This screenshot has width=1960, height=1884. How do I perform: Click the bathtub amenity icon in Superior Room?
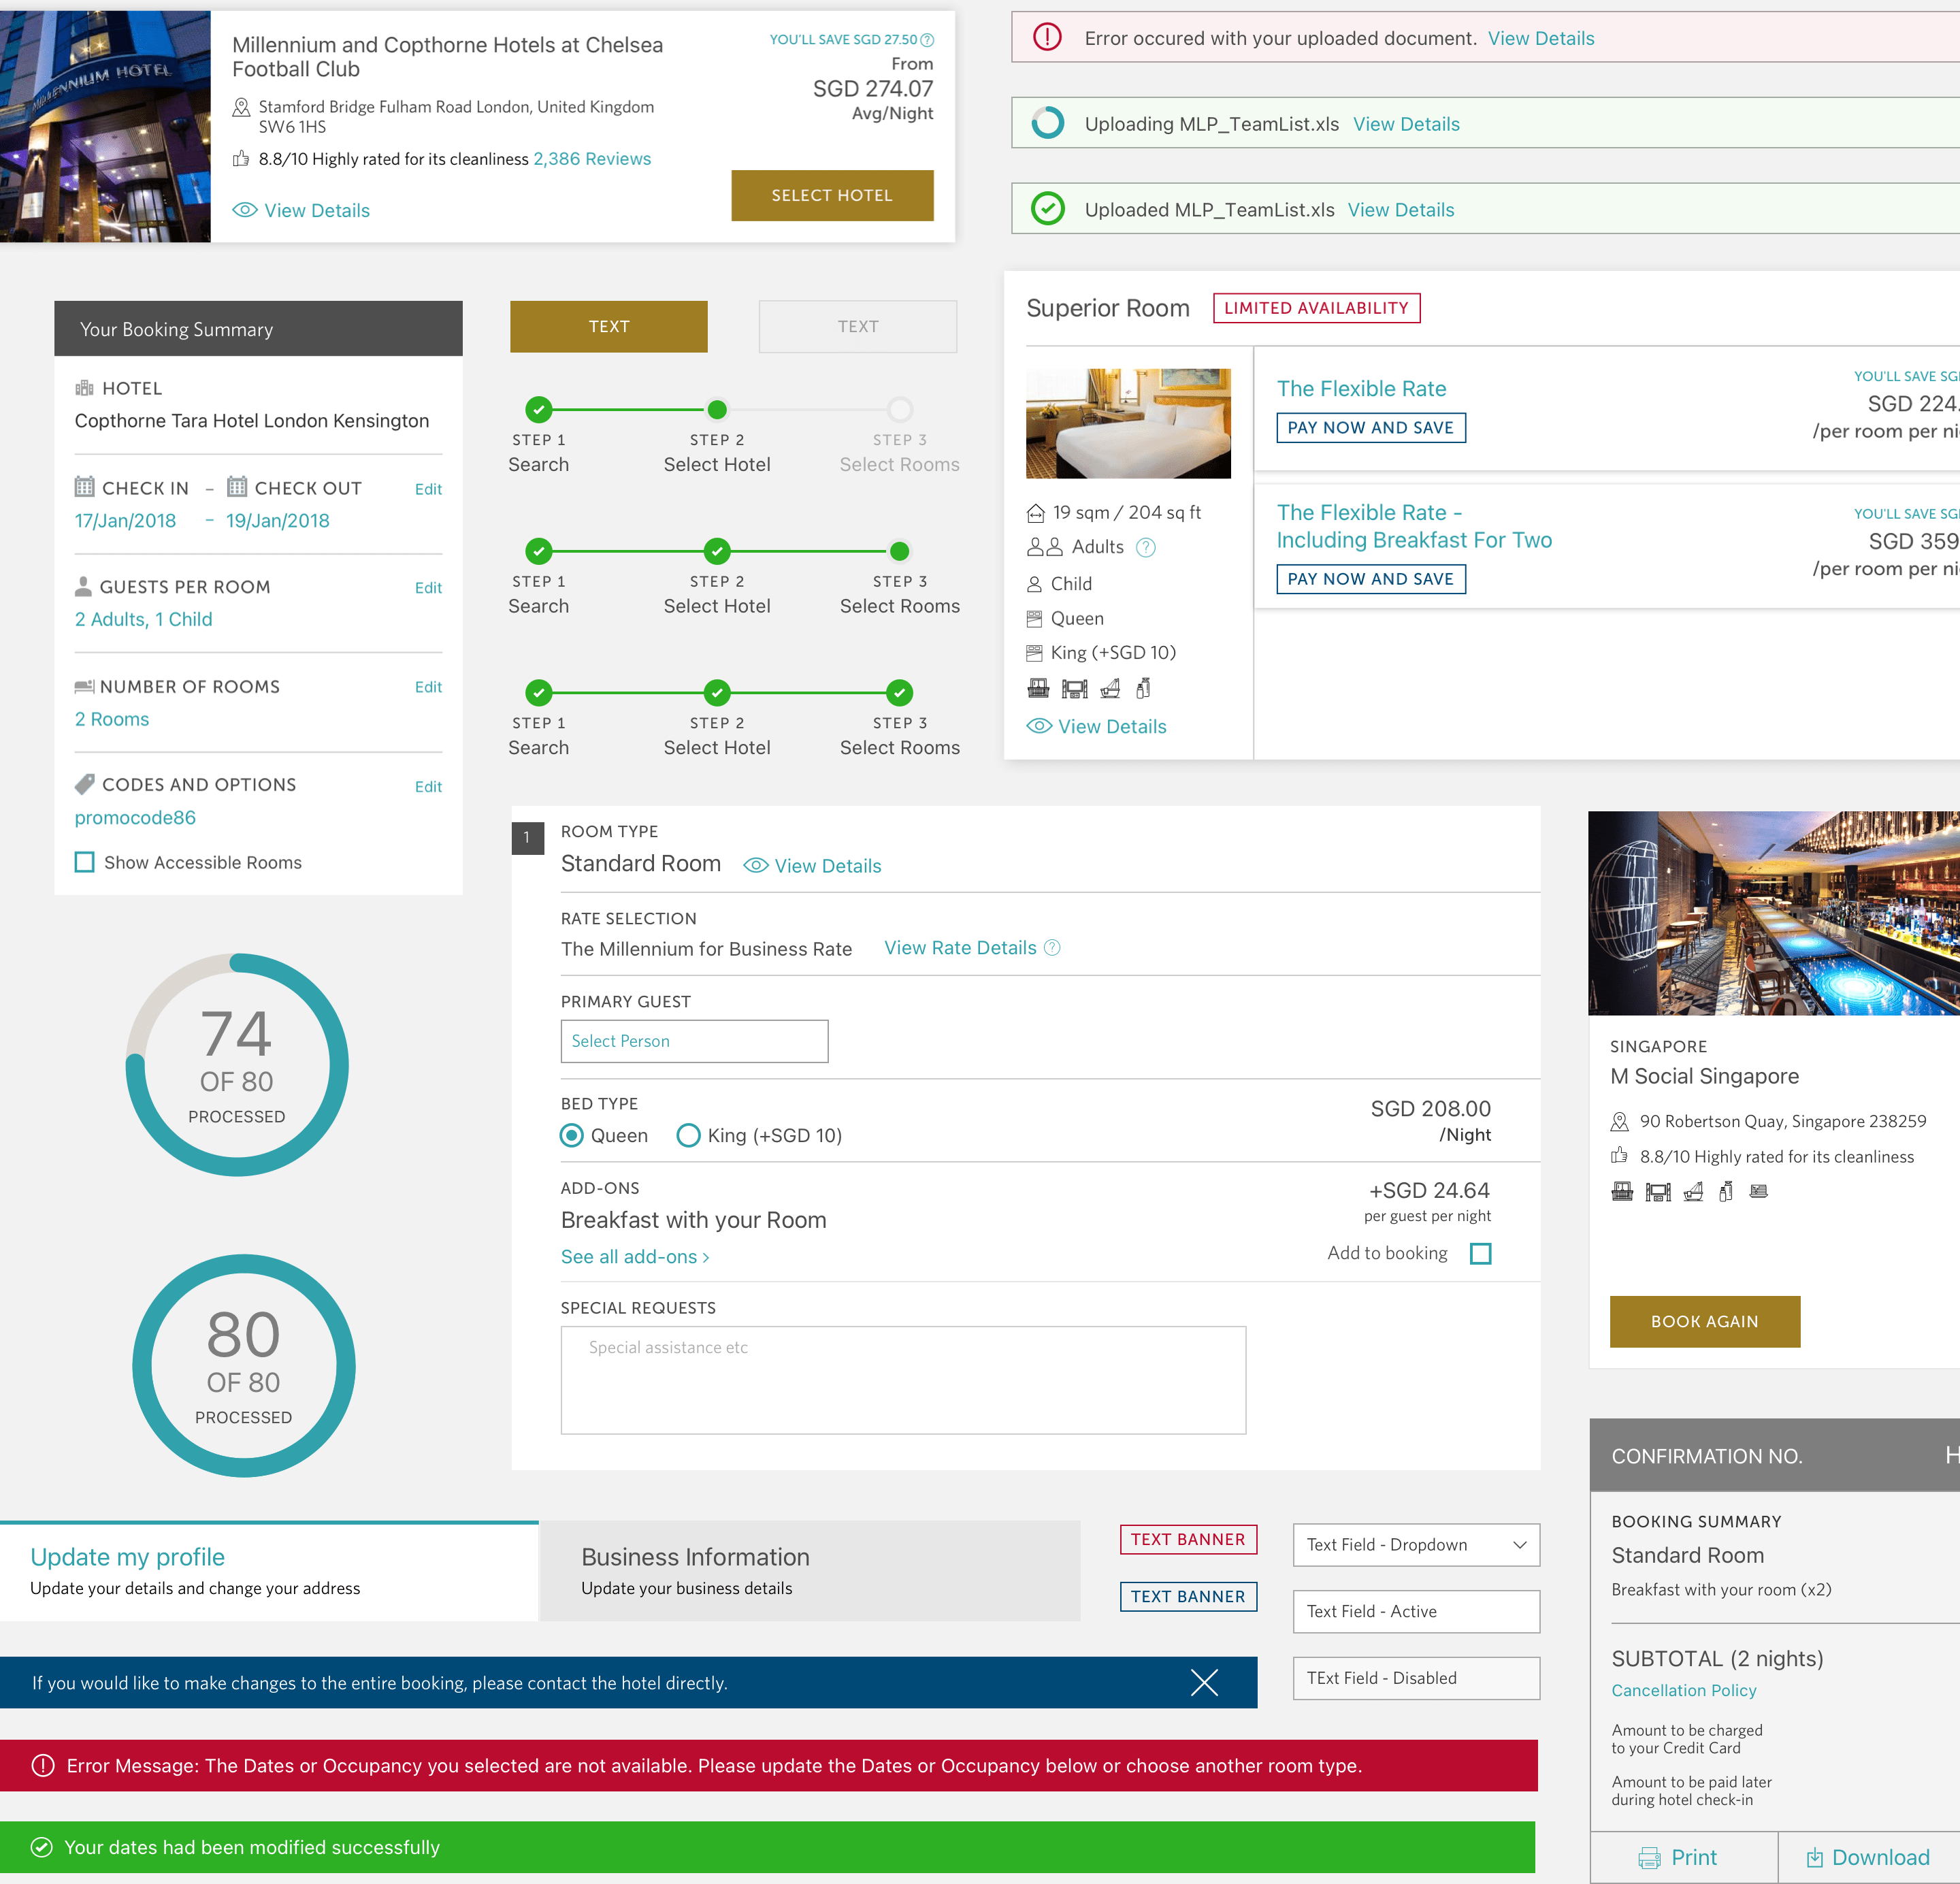coord(1110,688)
